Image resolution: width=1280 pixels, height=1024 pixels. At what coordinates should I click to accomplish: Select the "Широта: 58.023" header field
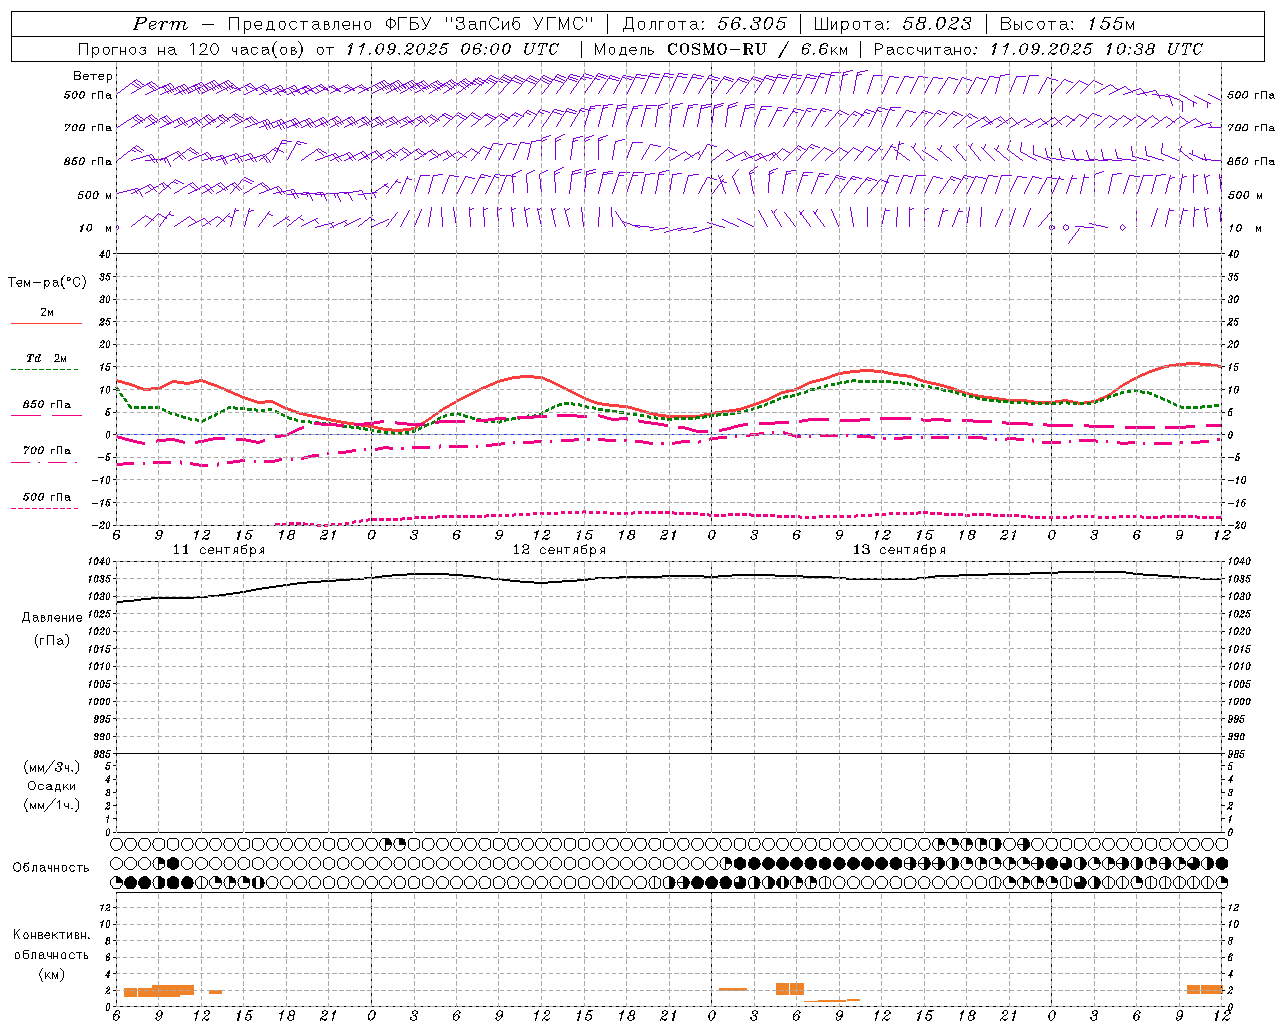pos(893,24)
